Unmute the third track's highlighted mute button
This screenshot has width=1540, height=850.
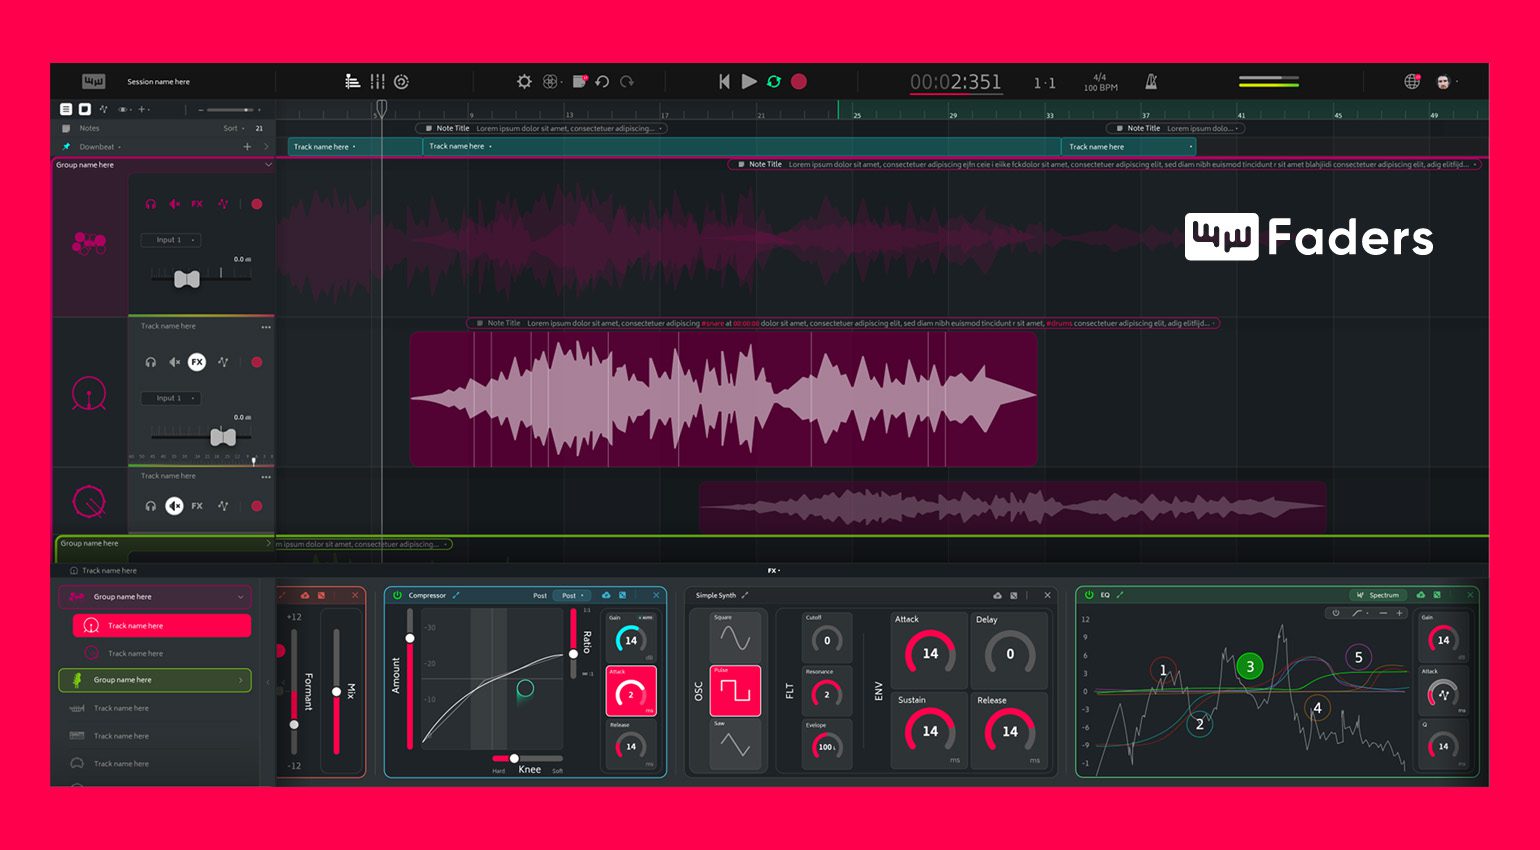pos(174,506)
